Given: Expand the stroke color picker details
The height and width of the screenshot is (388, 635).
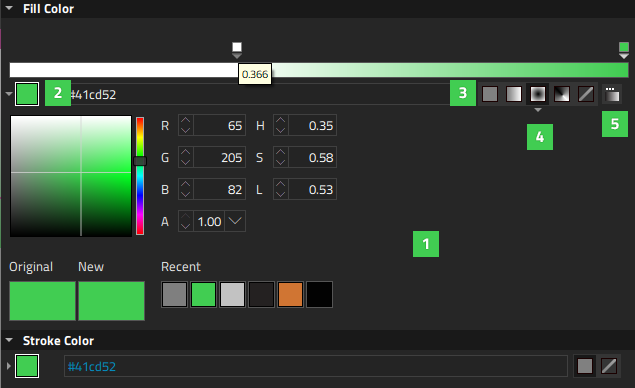Looking at the screenshot, I should tap(9, 366).
